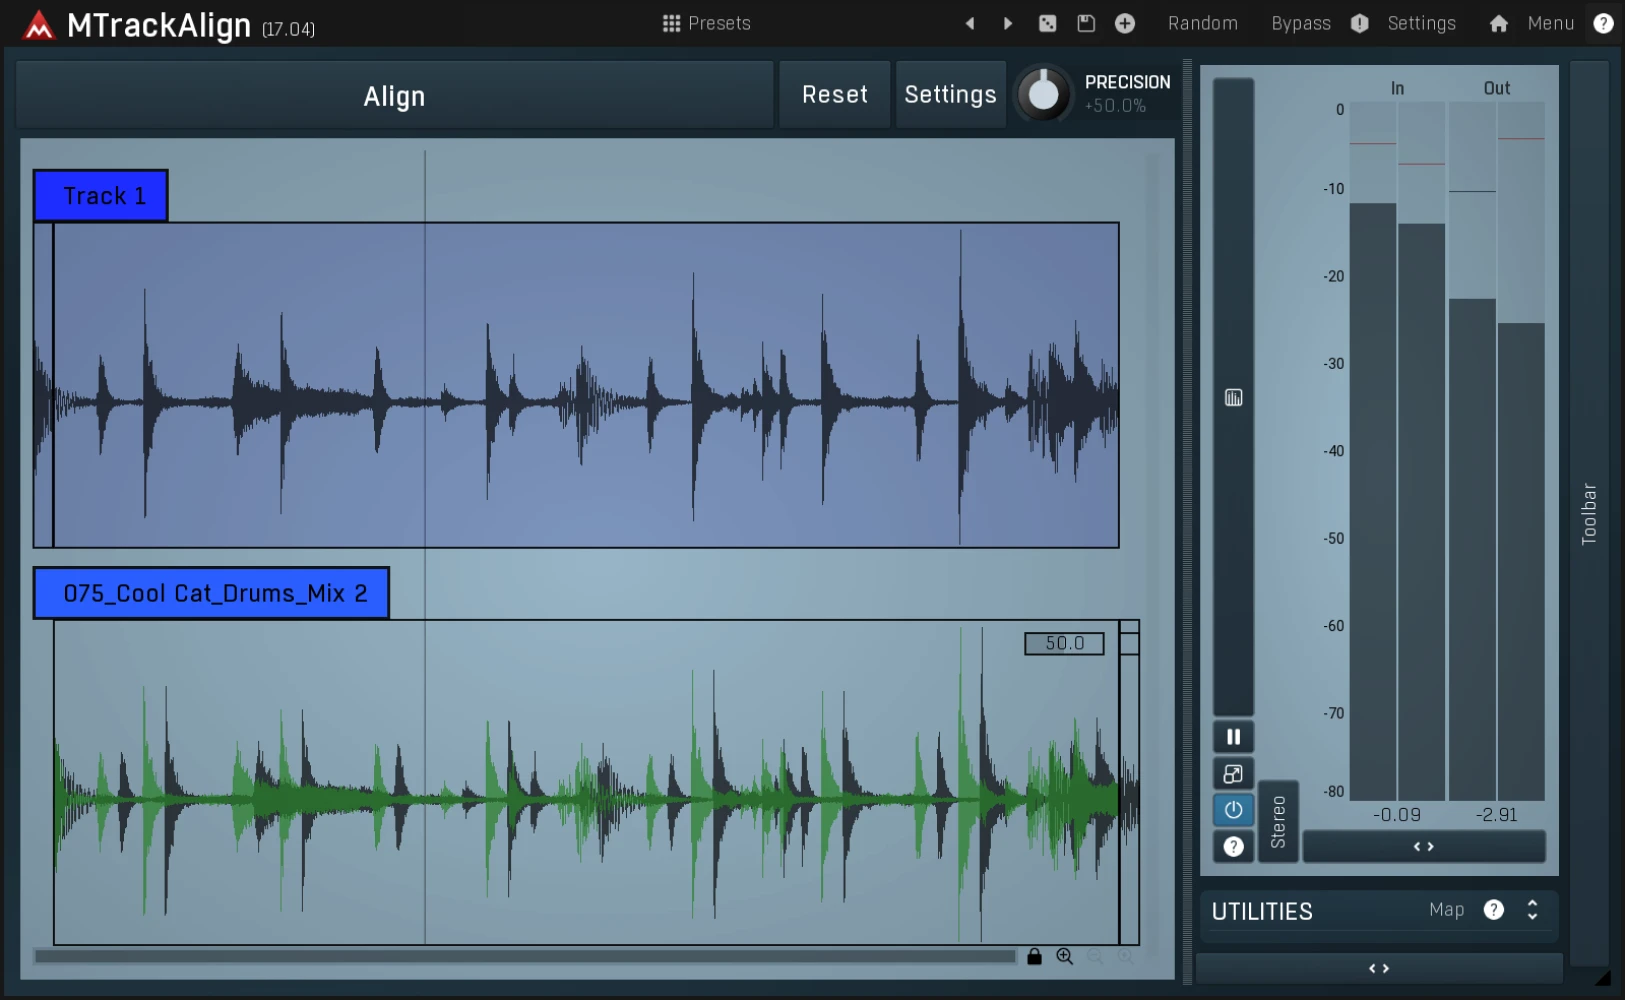
Task: Open the Map dropdown in Utilities
Action: [1448, 910]
